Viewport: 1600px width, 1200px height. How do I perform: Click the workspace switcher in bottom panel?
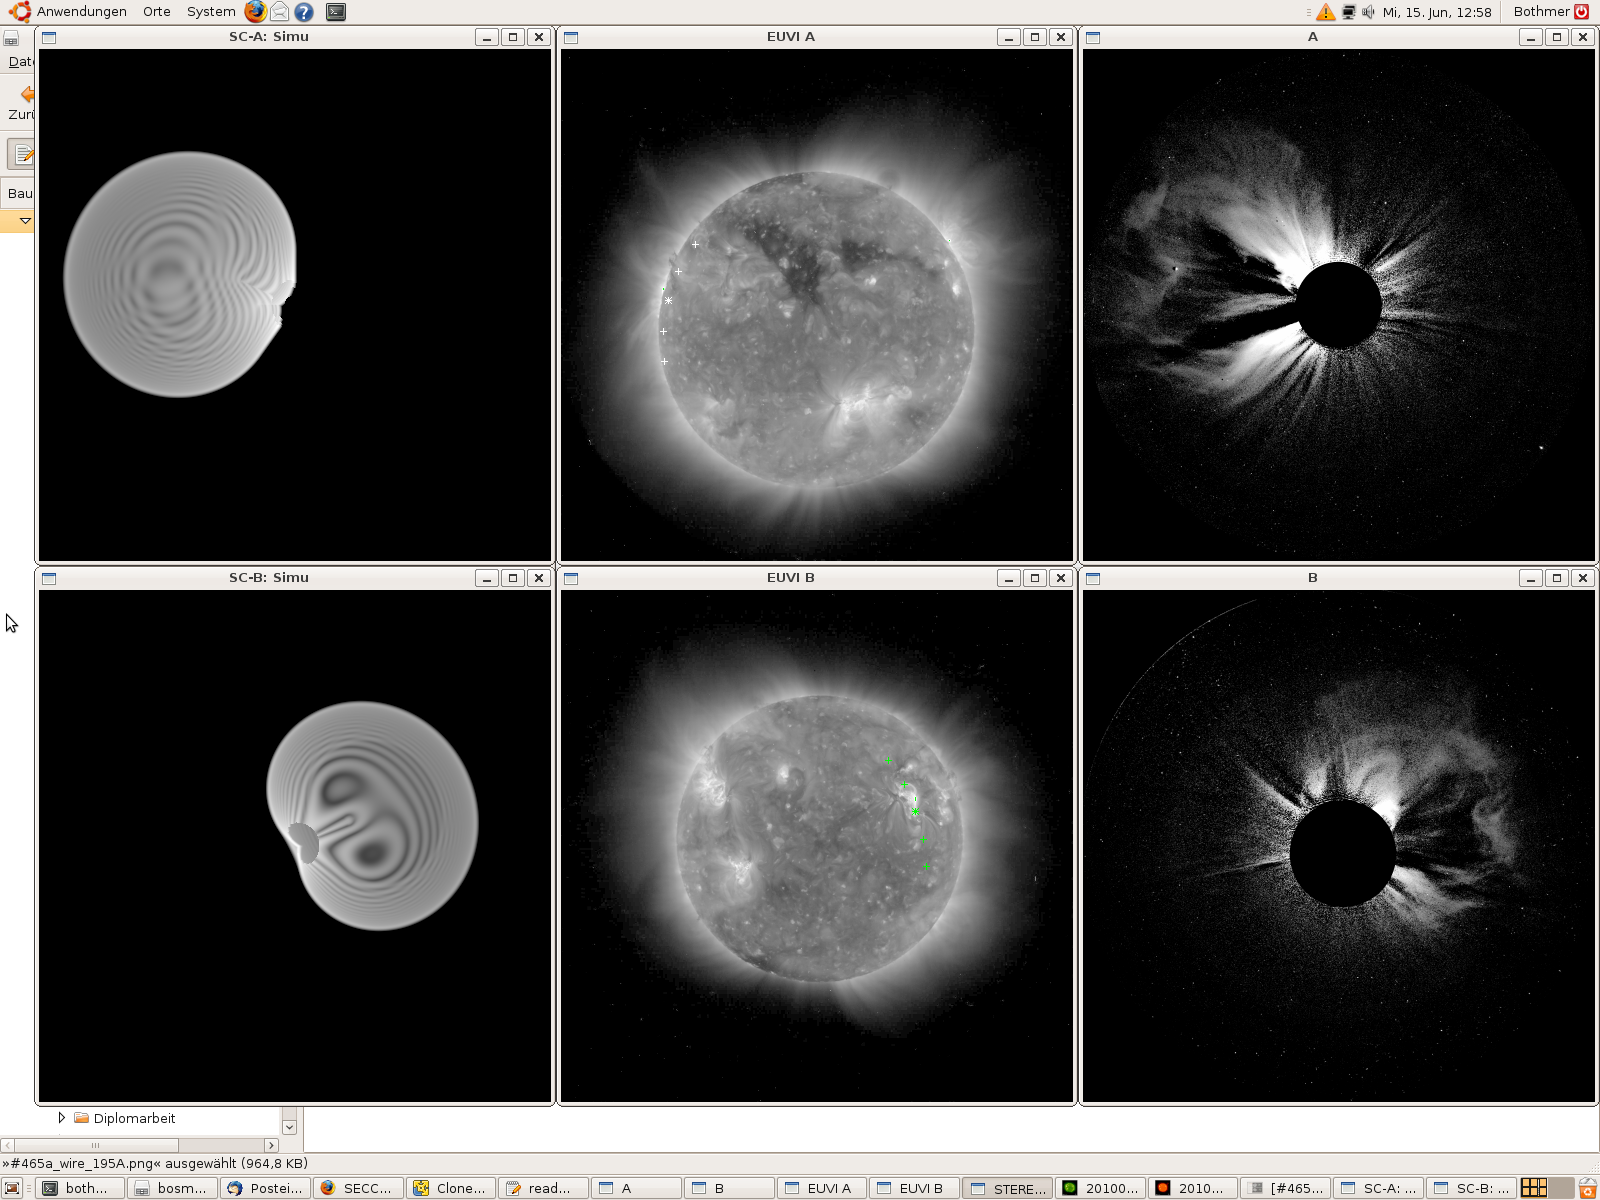tap(1547, 1188)
